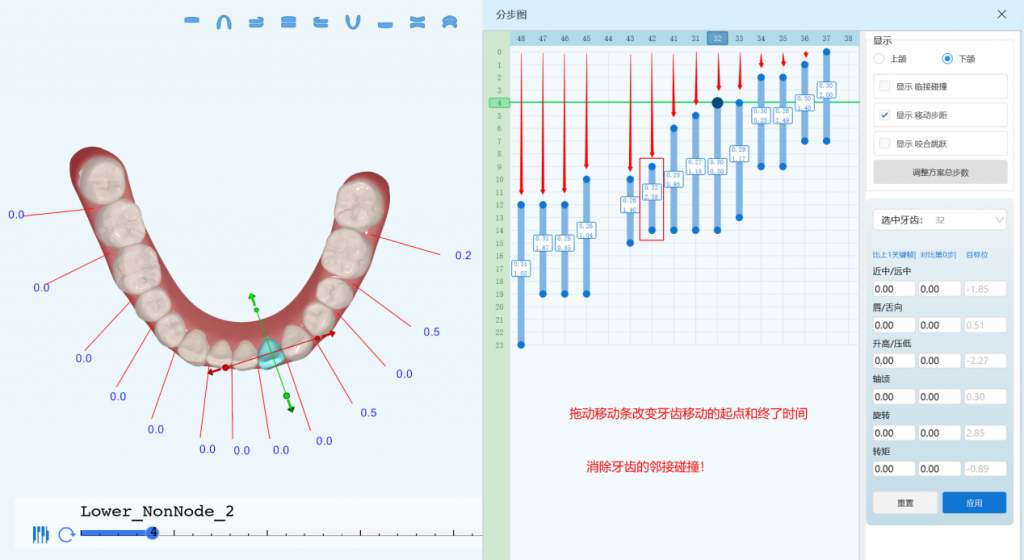Select tooth 32 column header
This screenshot has height=560, width=1024.
tap(717, 38)
